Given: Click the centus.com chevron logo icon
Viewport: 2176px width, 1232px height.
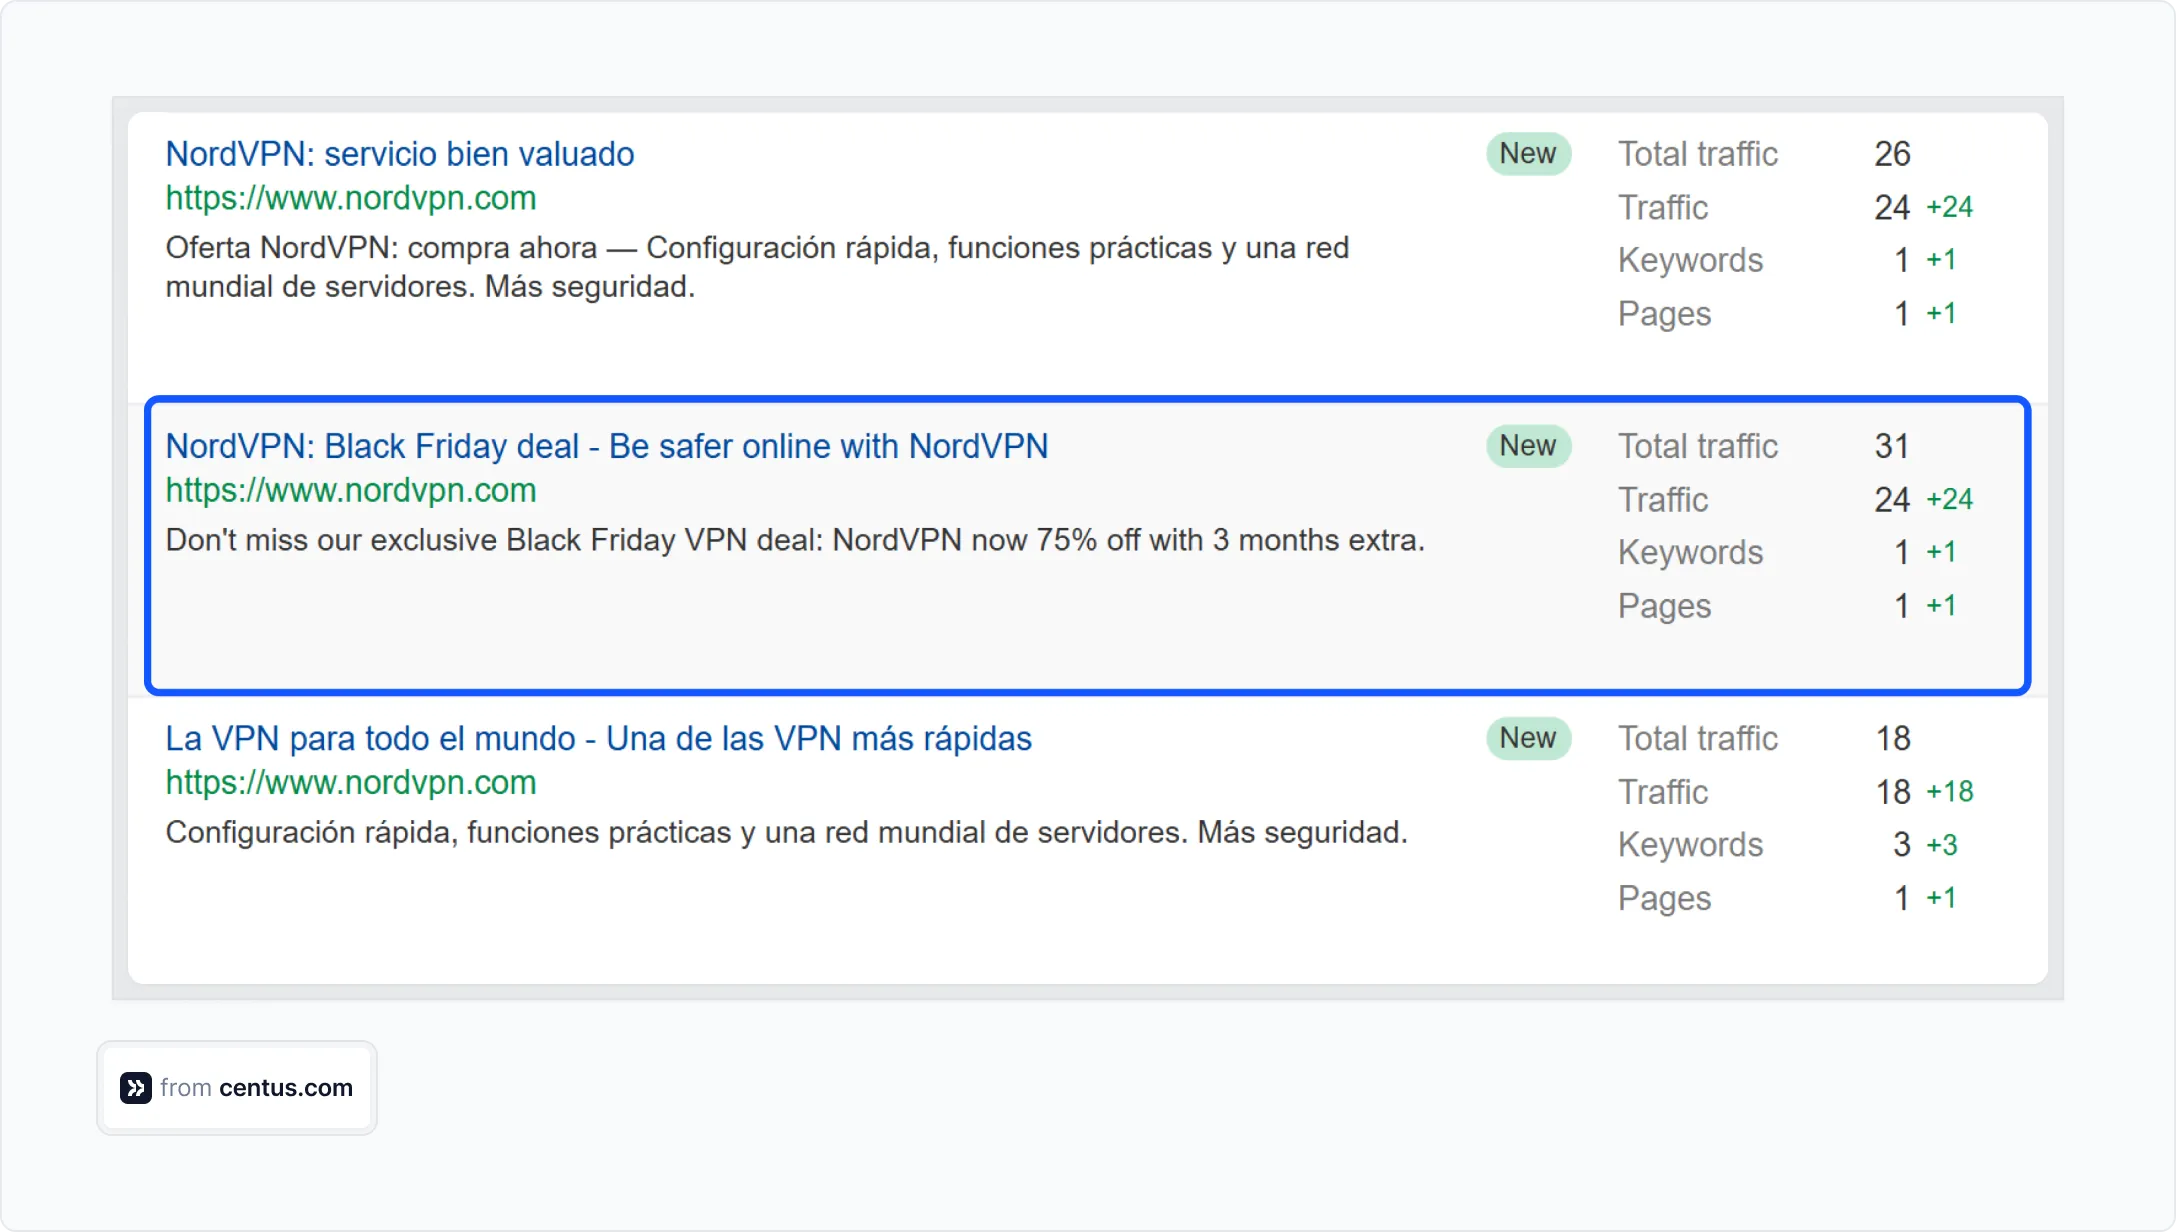Looking at the screenshot, I should (135, 1088).
